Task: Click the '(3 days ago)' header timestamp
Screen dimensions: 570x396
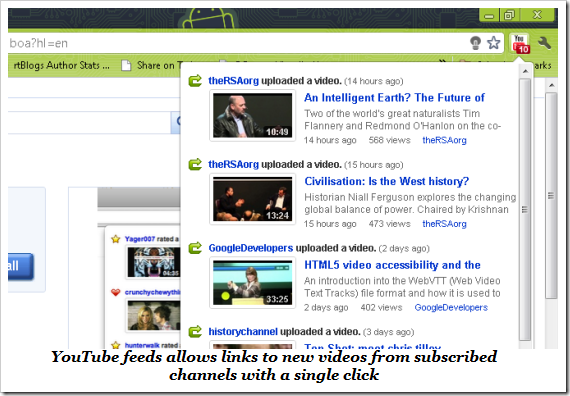Action: pos(388,332)
